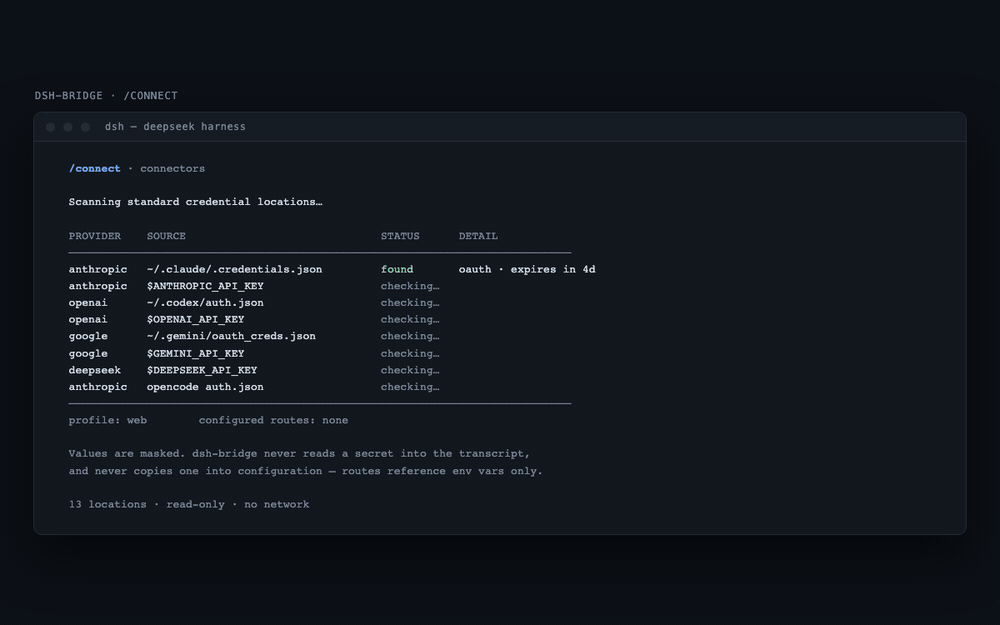Click 'openai' provider in ~/.codex/auth.json row
Image resolution: width=1000 pixels, height=625 pixels.
tap(88, 302)
